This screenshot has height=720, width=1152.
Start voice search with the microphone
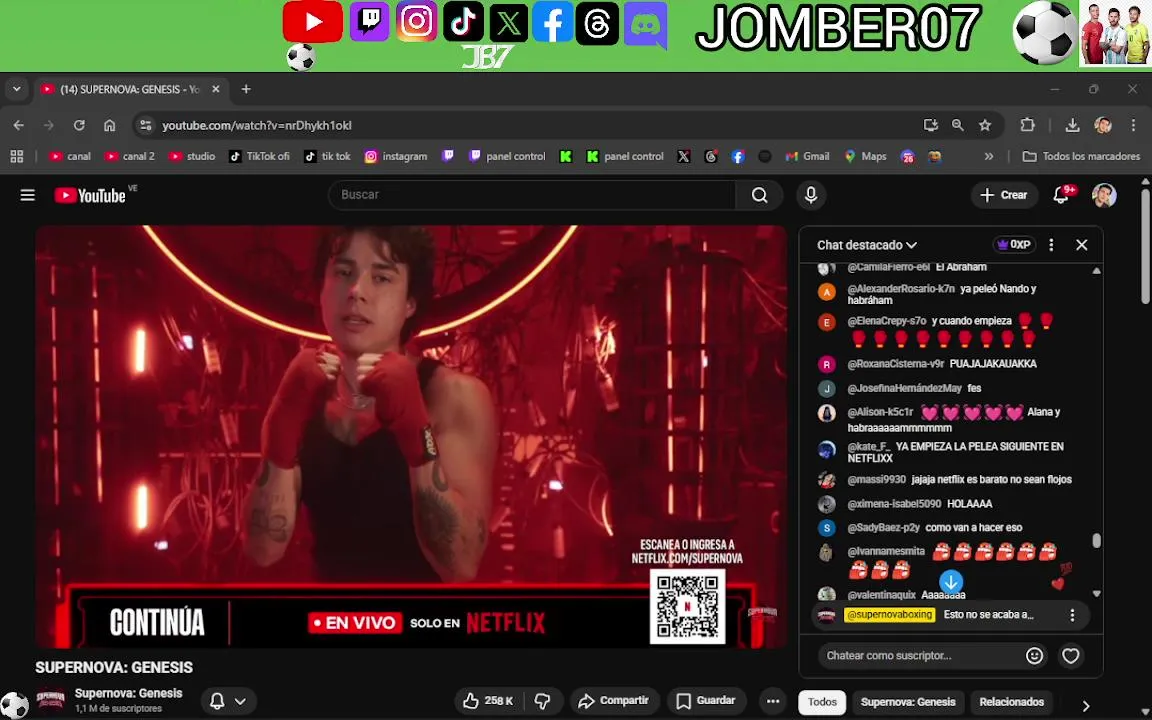[x=810, y=195]
